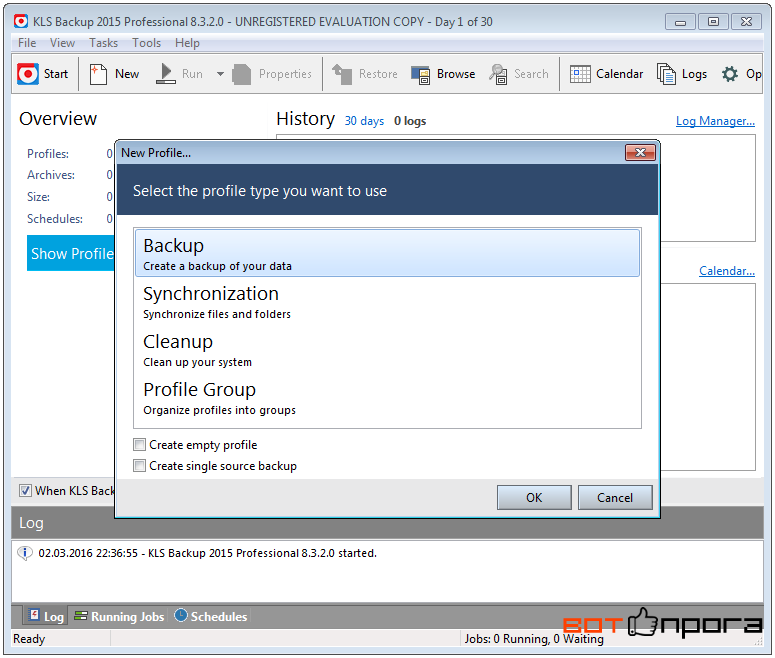
Task: Click the Cancel button
Action: (x=615, y=497)
